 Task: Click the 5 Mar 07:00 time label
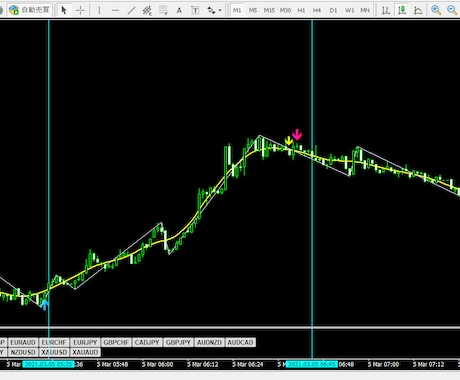tap(383, 364)
